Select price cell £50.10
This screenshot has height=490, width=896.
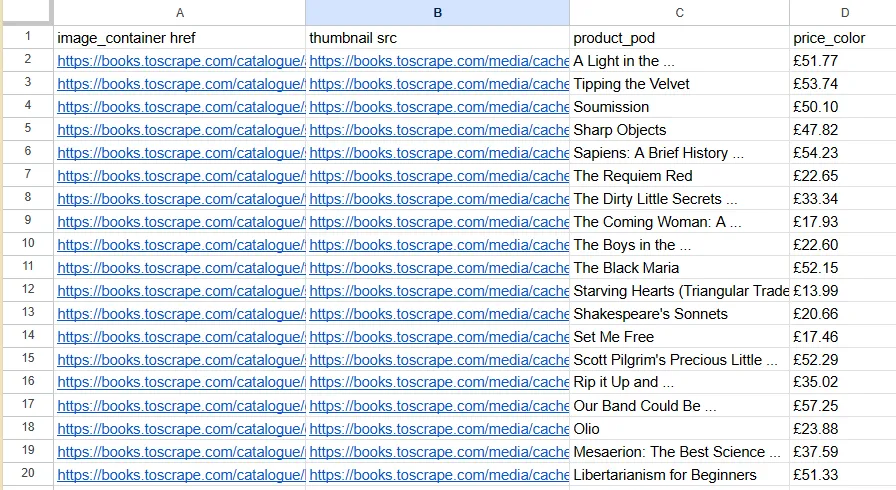pyautogui.click(x=843, y=106)
